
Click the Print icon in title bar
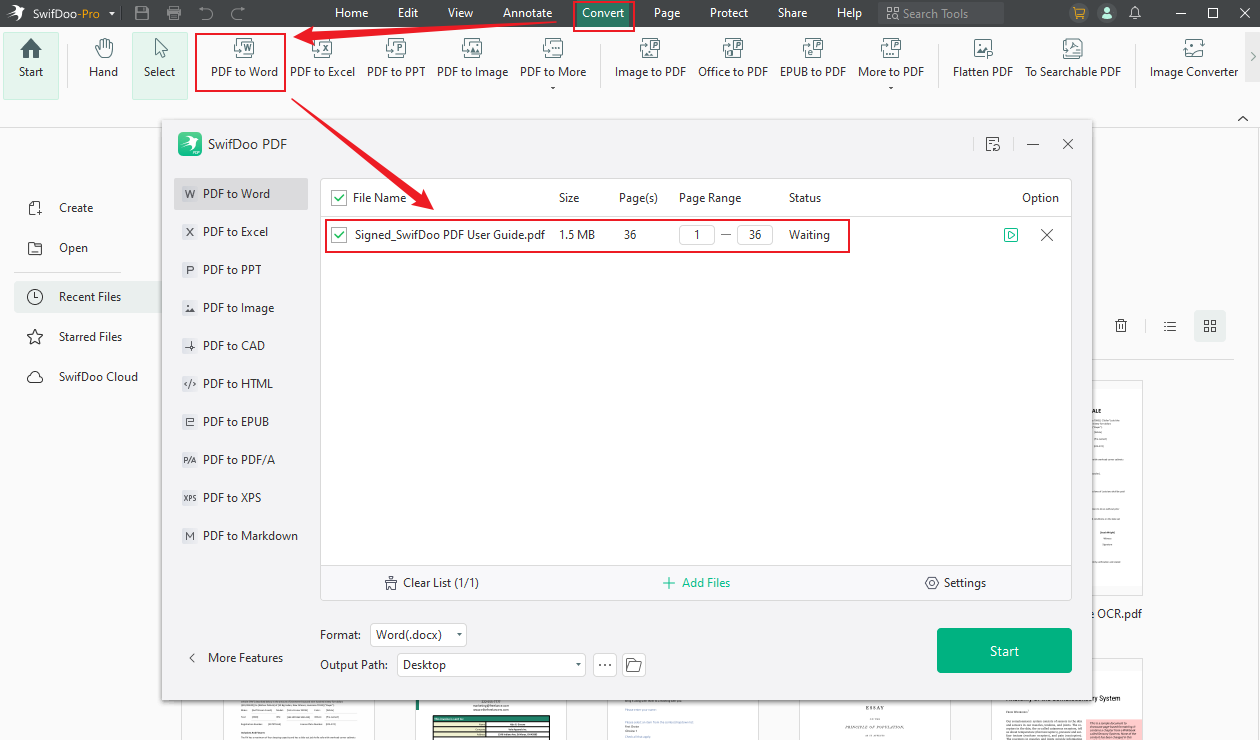click(174, 13)
